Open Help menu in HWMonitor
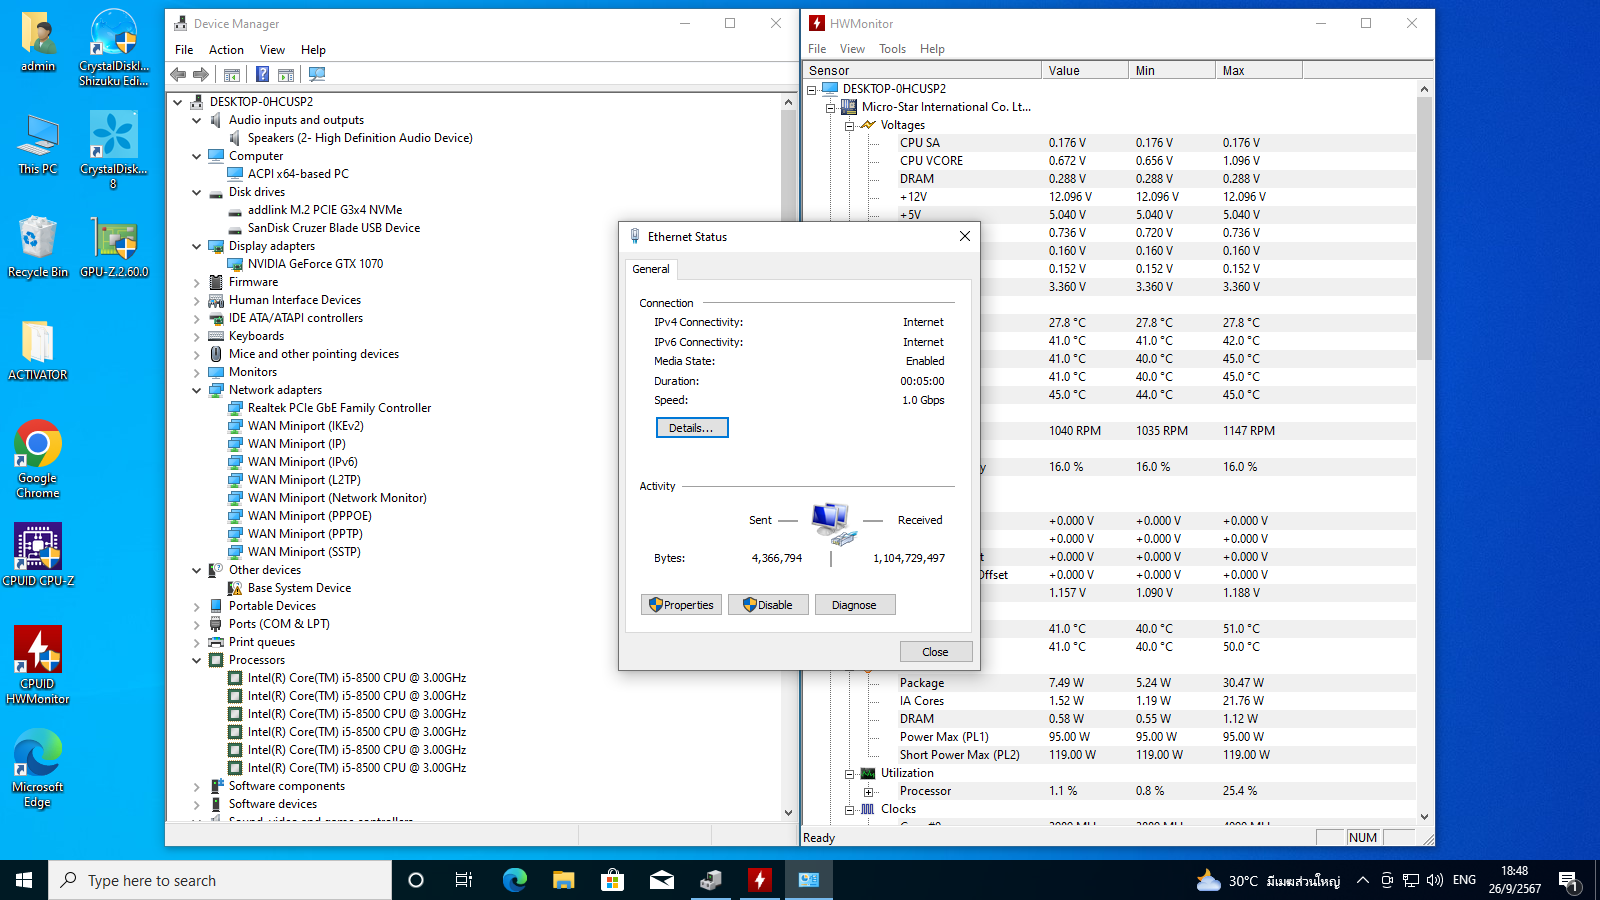This screenshot has height=900, width=1600. [932, 48]
